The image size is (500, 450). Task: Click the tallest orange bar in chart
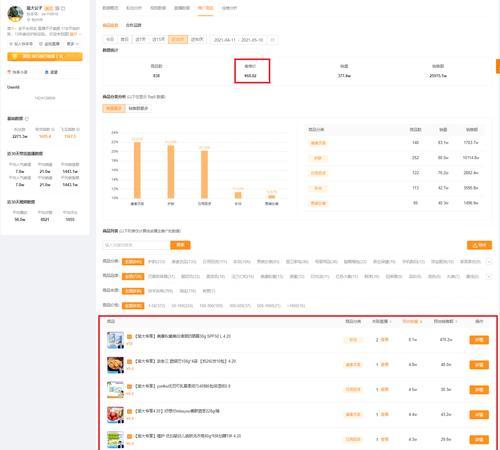(137, 170)
